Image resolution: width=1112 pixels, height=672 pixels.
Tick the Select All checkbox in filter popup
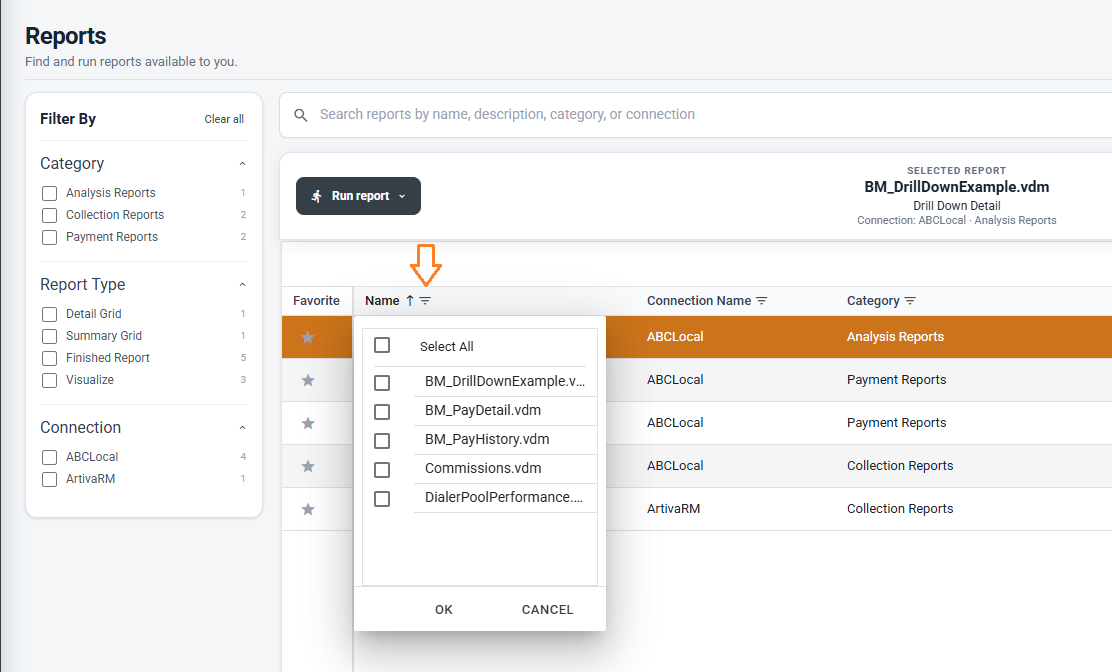(382, 345)
